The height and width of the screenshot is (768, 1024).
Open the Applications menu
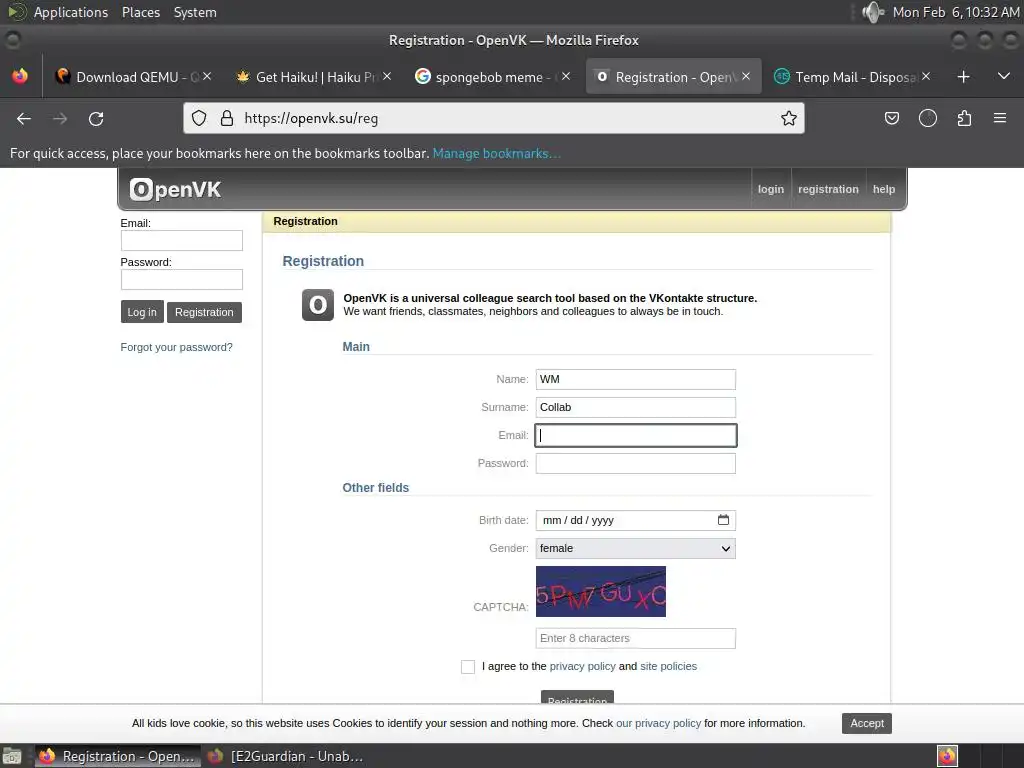pyautogui.click(x=71, y=12)
